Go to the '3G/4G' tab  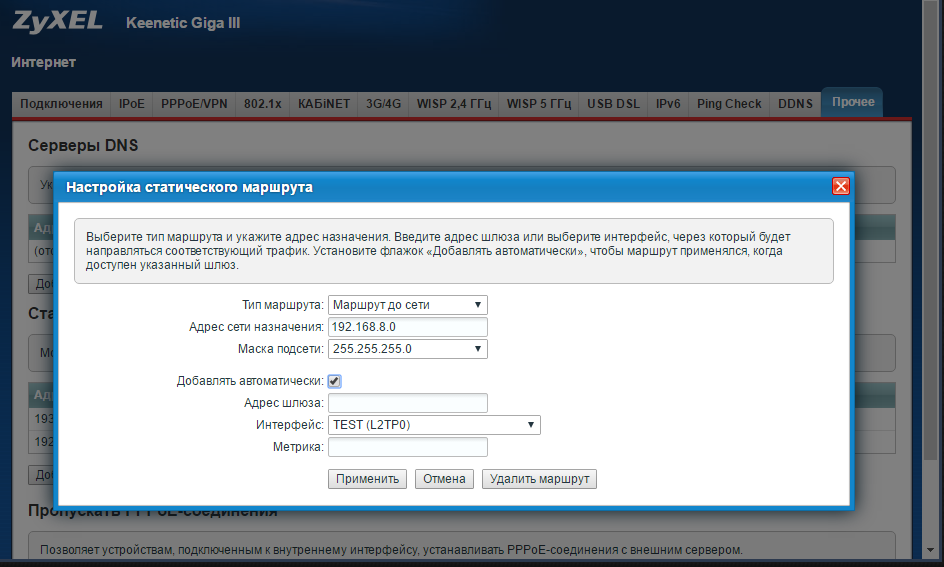383,104
